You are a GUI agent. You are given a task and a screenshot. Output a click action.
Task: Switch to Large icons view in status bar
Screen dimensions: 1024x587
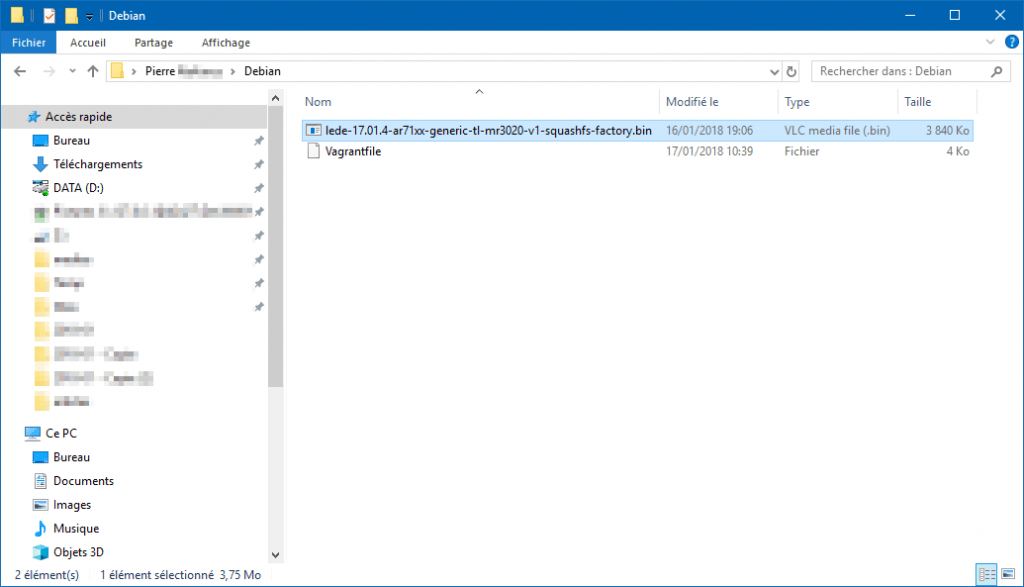pos(1007,574)
